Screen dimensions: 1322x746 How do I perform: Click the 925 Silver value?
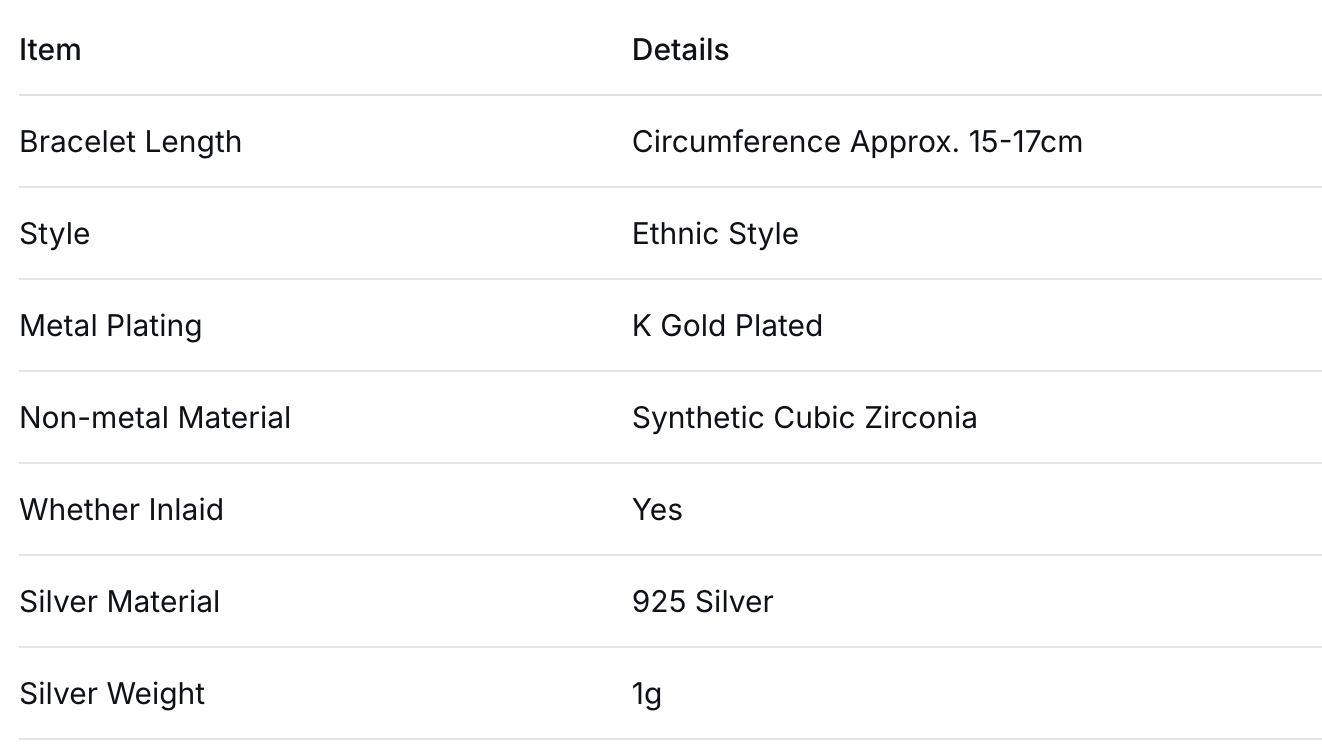[702, 601]
